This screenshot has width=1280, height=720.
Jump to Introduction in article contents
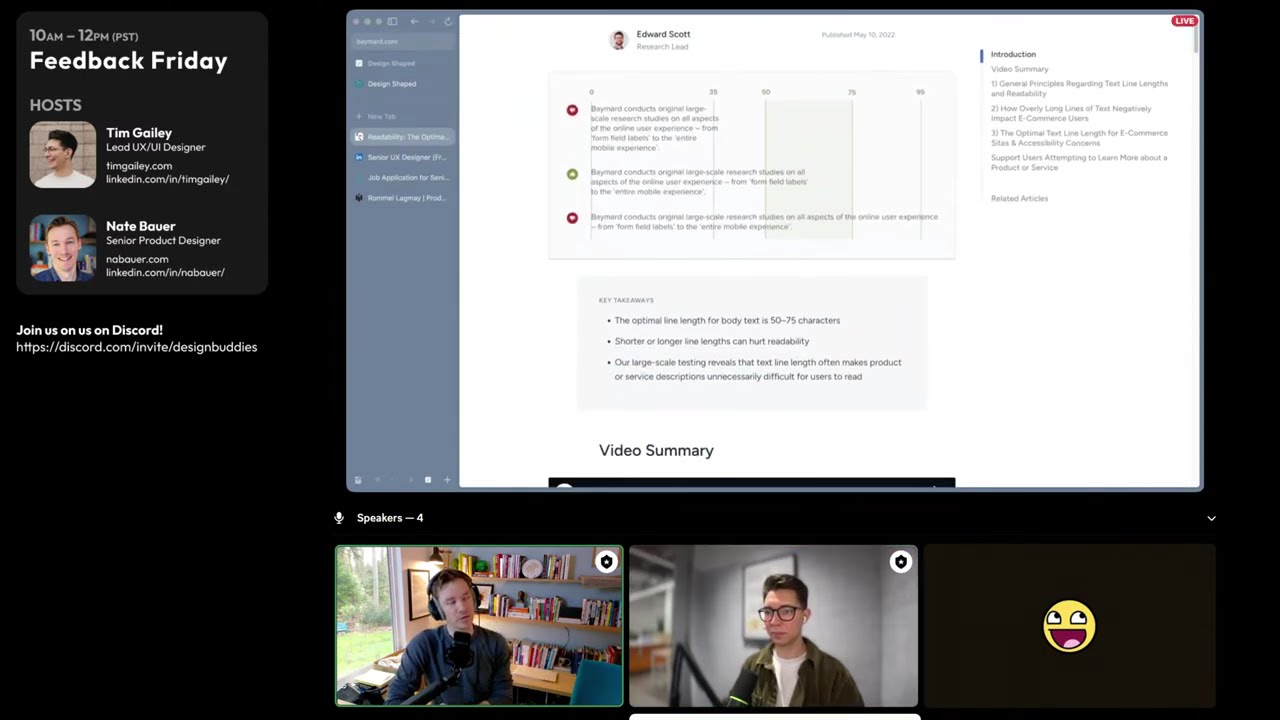coord(1013,54)
